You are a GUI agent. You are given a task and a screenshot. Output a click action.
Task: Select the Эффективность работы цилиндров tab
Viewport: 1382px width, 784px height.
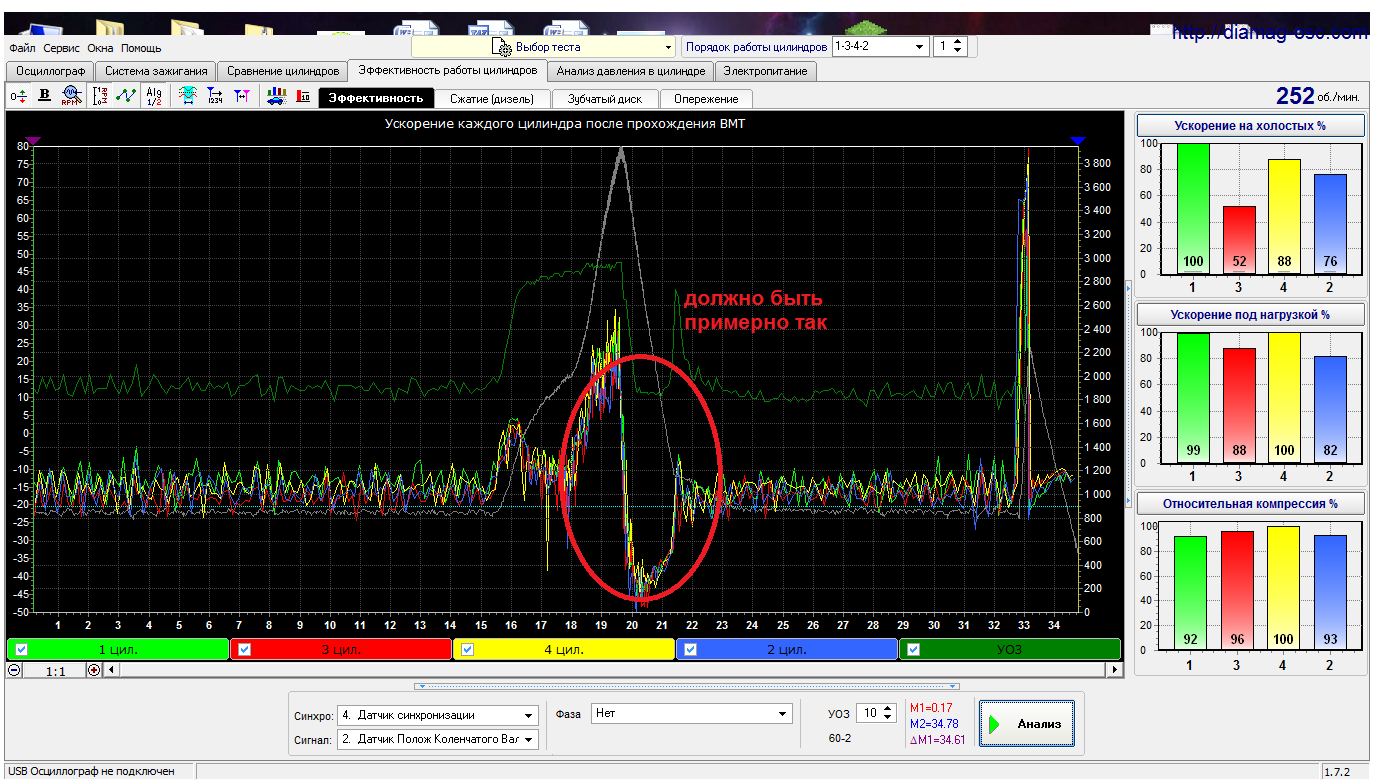[x=447, y=70]
